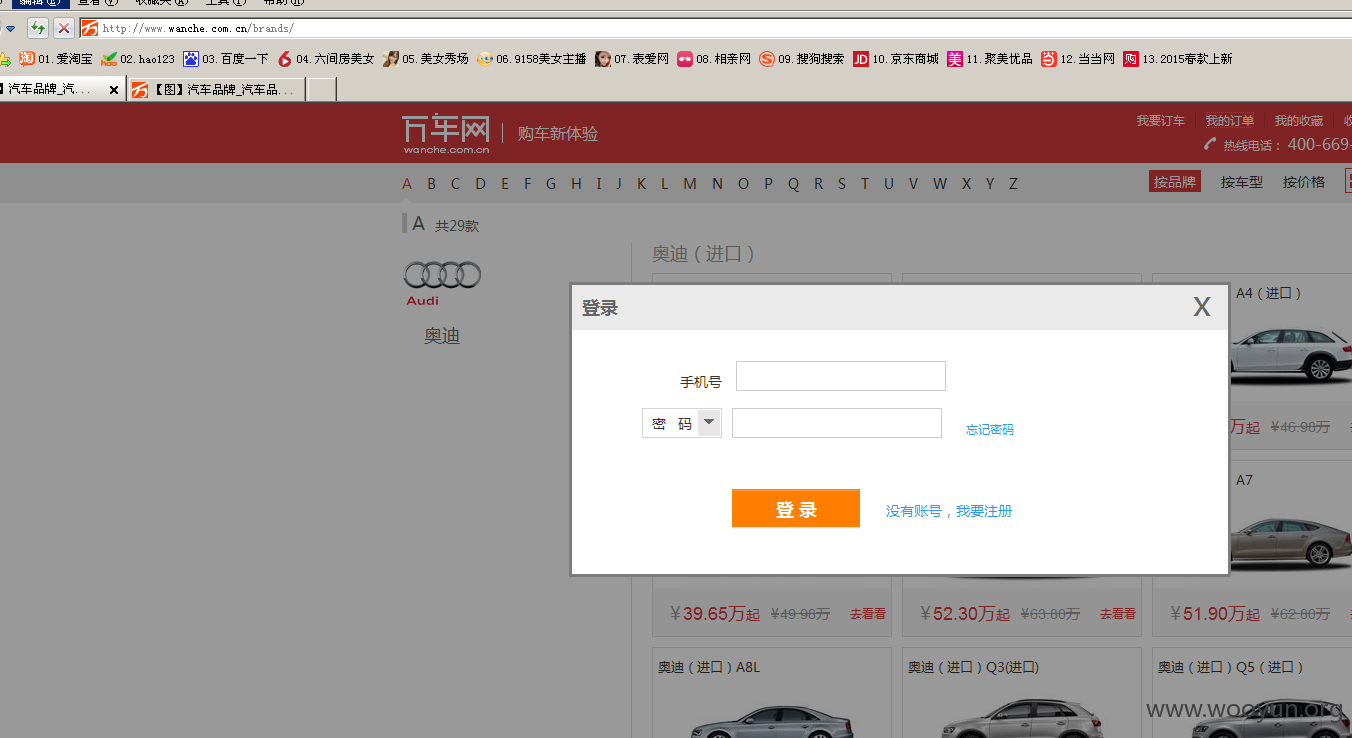This screenshot has width=1352, height=738.
Task: Close the login dialog with X
Action: pos(1202,307)
